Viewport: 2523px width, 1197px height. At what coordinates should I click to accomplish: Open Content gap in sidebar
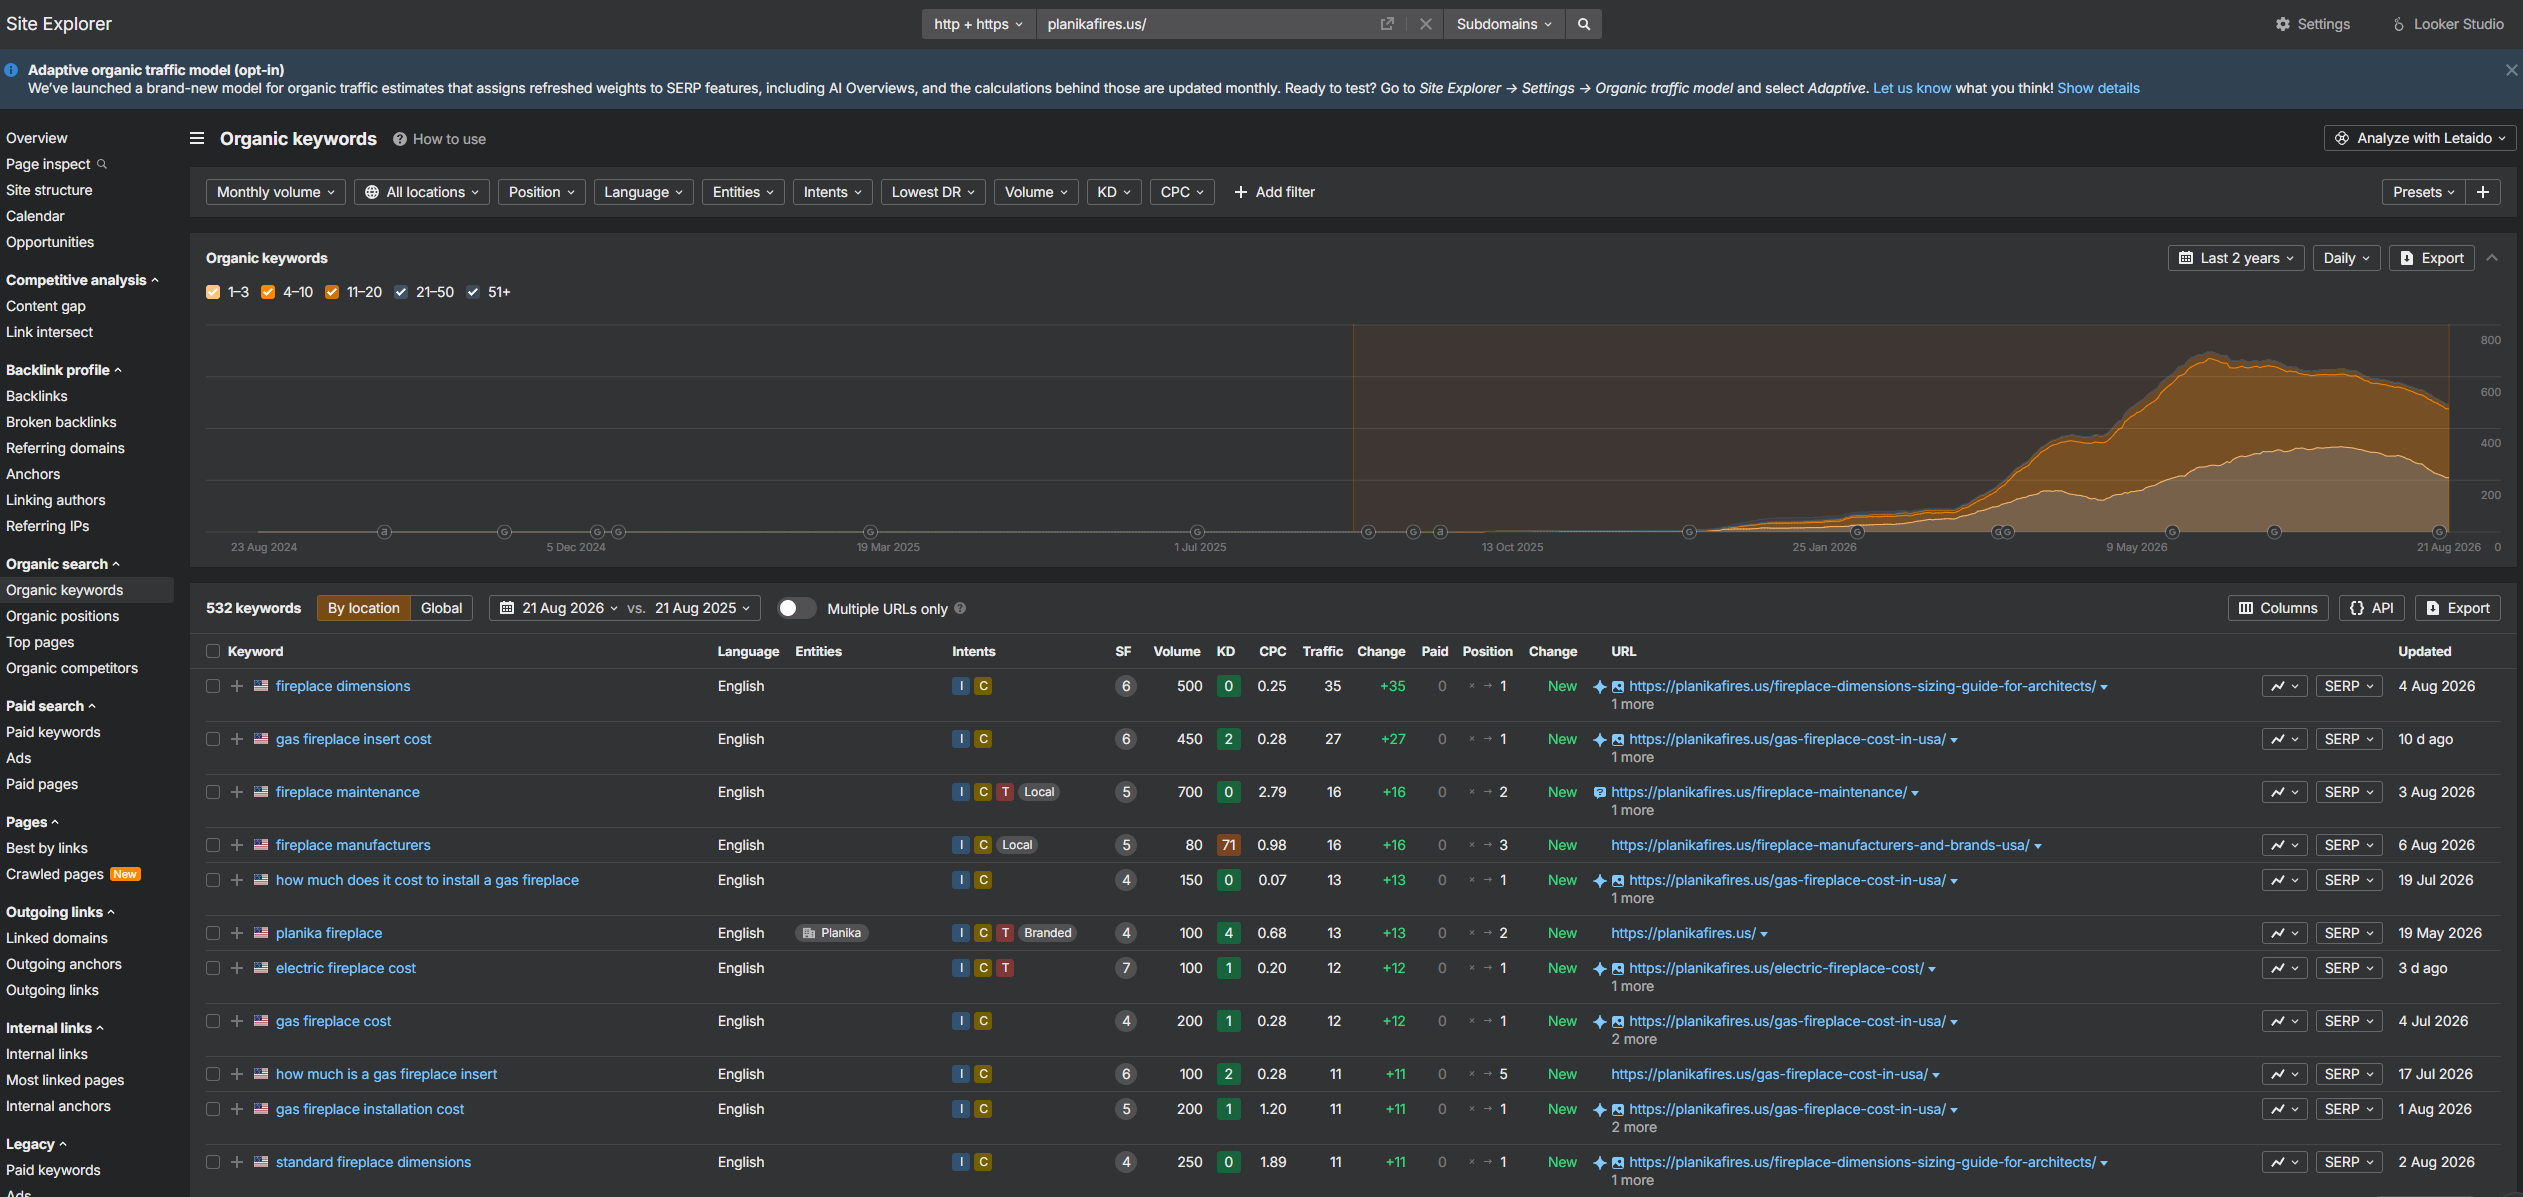46,306
